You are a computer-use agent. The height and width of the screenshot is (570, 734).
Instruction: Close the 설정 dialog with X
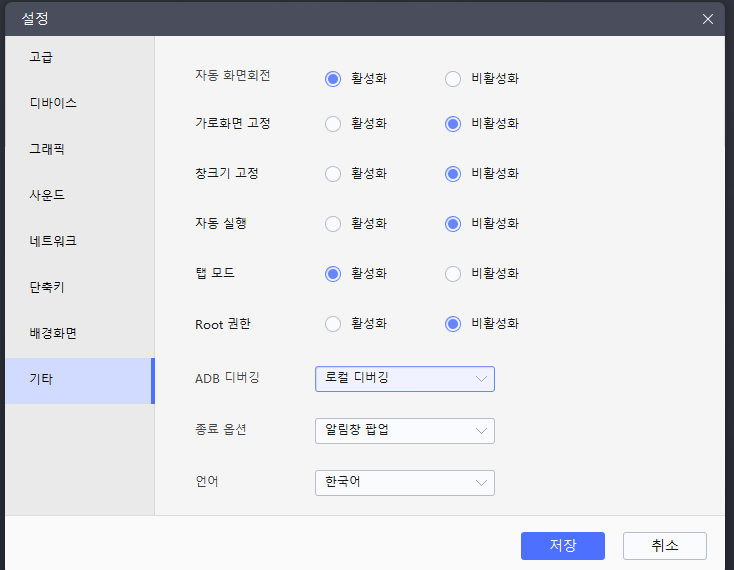point(708,19)
